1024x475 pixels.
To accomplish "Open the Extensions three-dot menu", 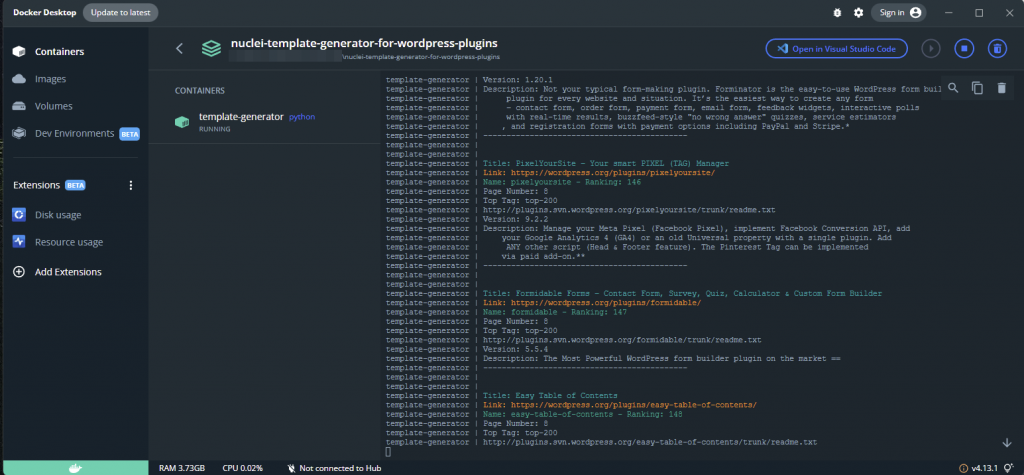I will tap(130, 185).
